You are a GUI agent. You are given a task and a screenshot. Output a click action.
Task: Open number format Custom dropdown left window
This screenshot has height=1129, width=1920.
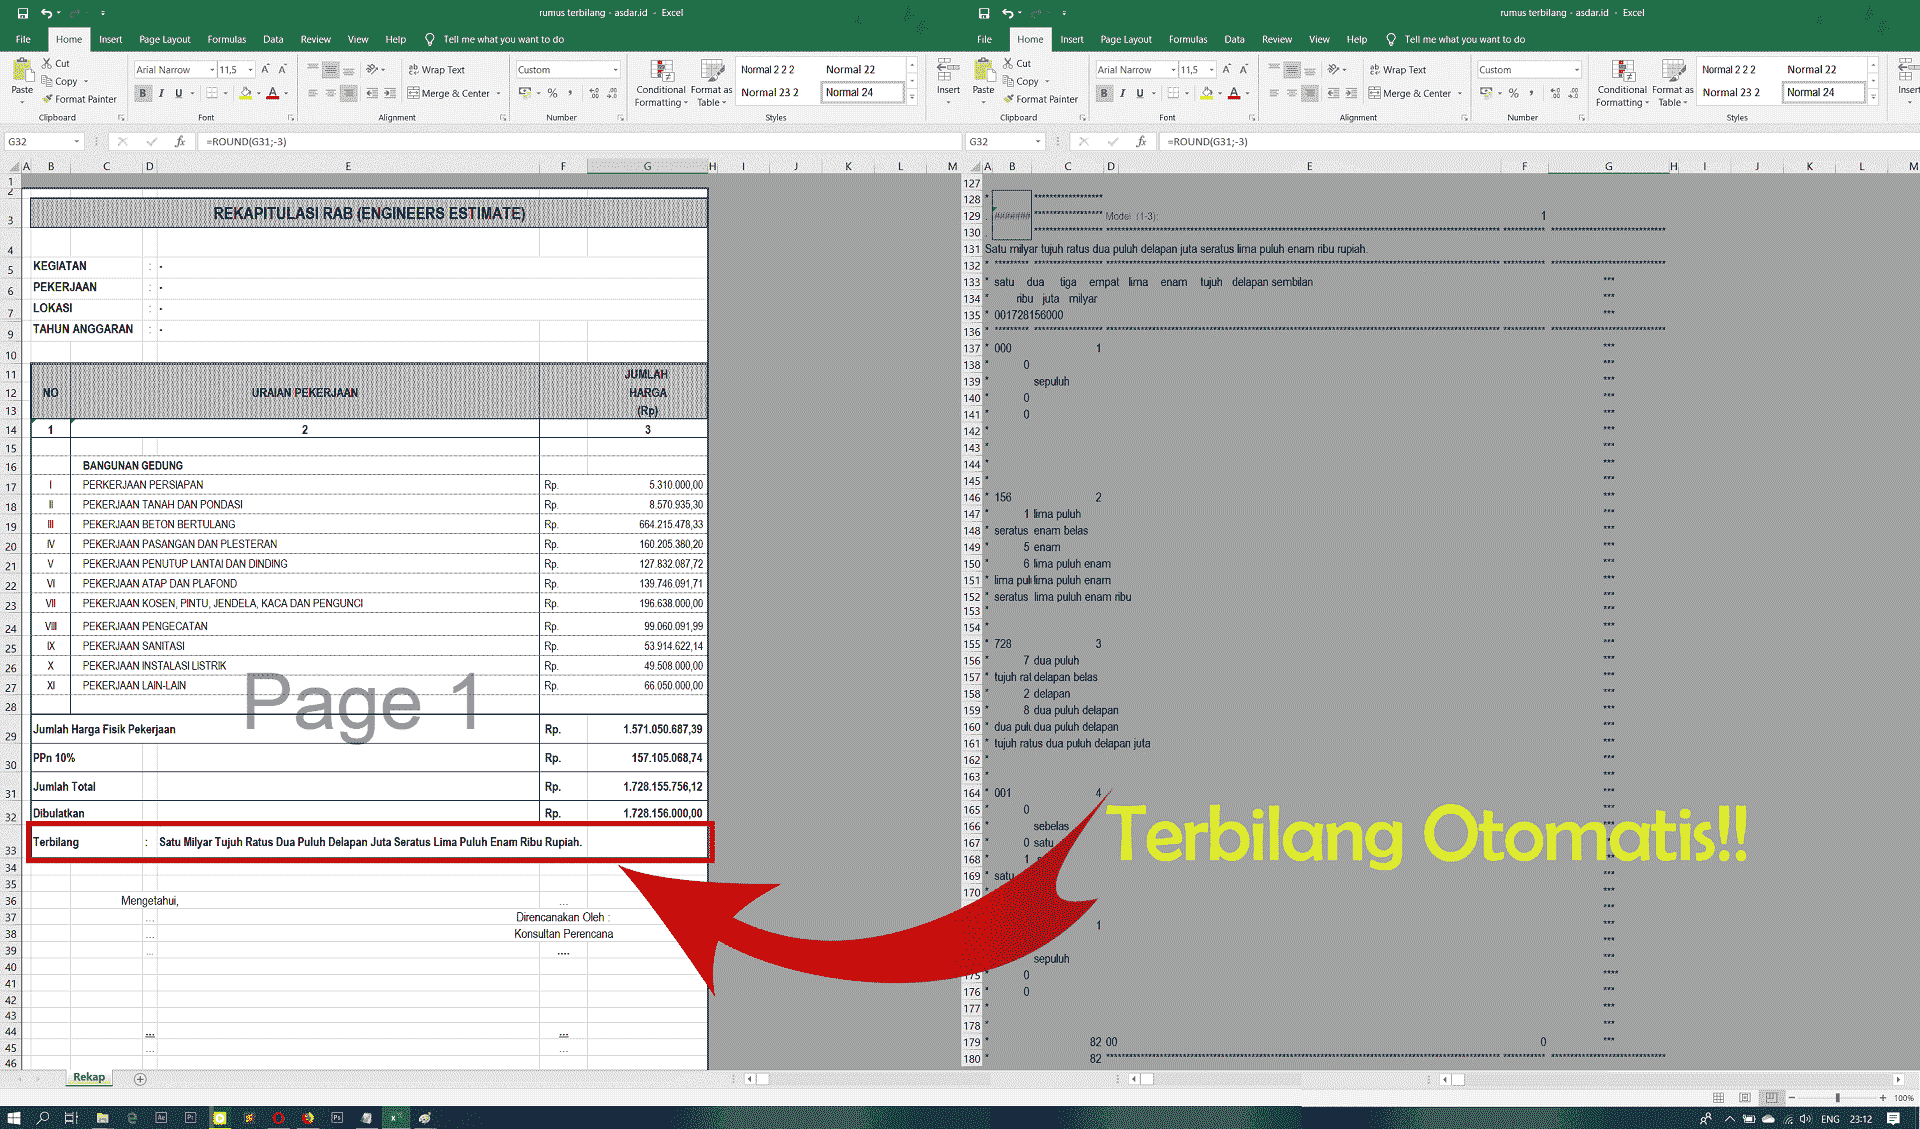click(615, 69)
